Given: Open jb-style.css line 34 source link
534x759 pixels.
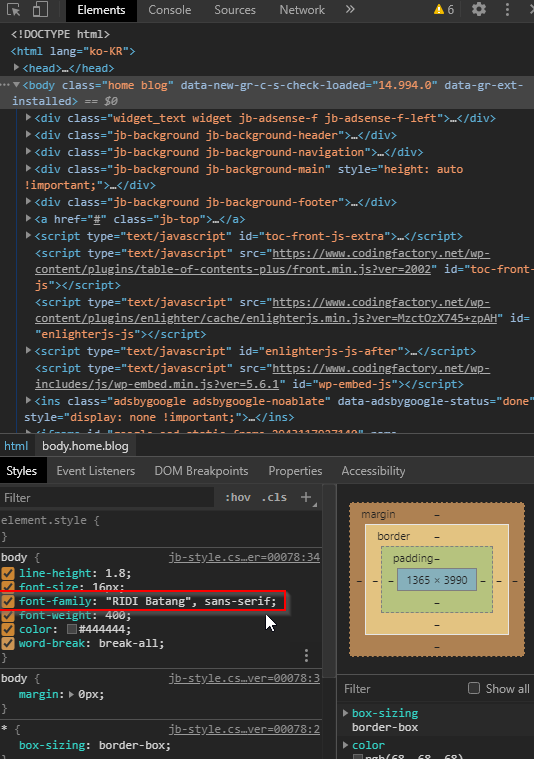Looking at the screenshot, I should pyautogui.click(x=244, y=557).
